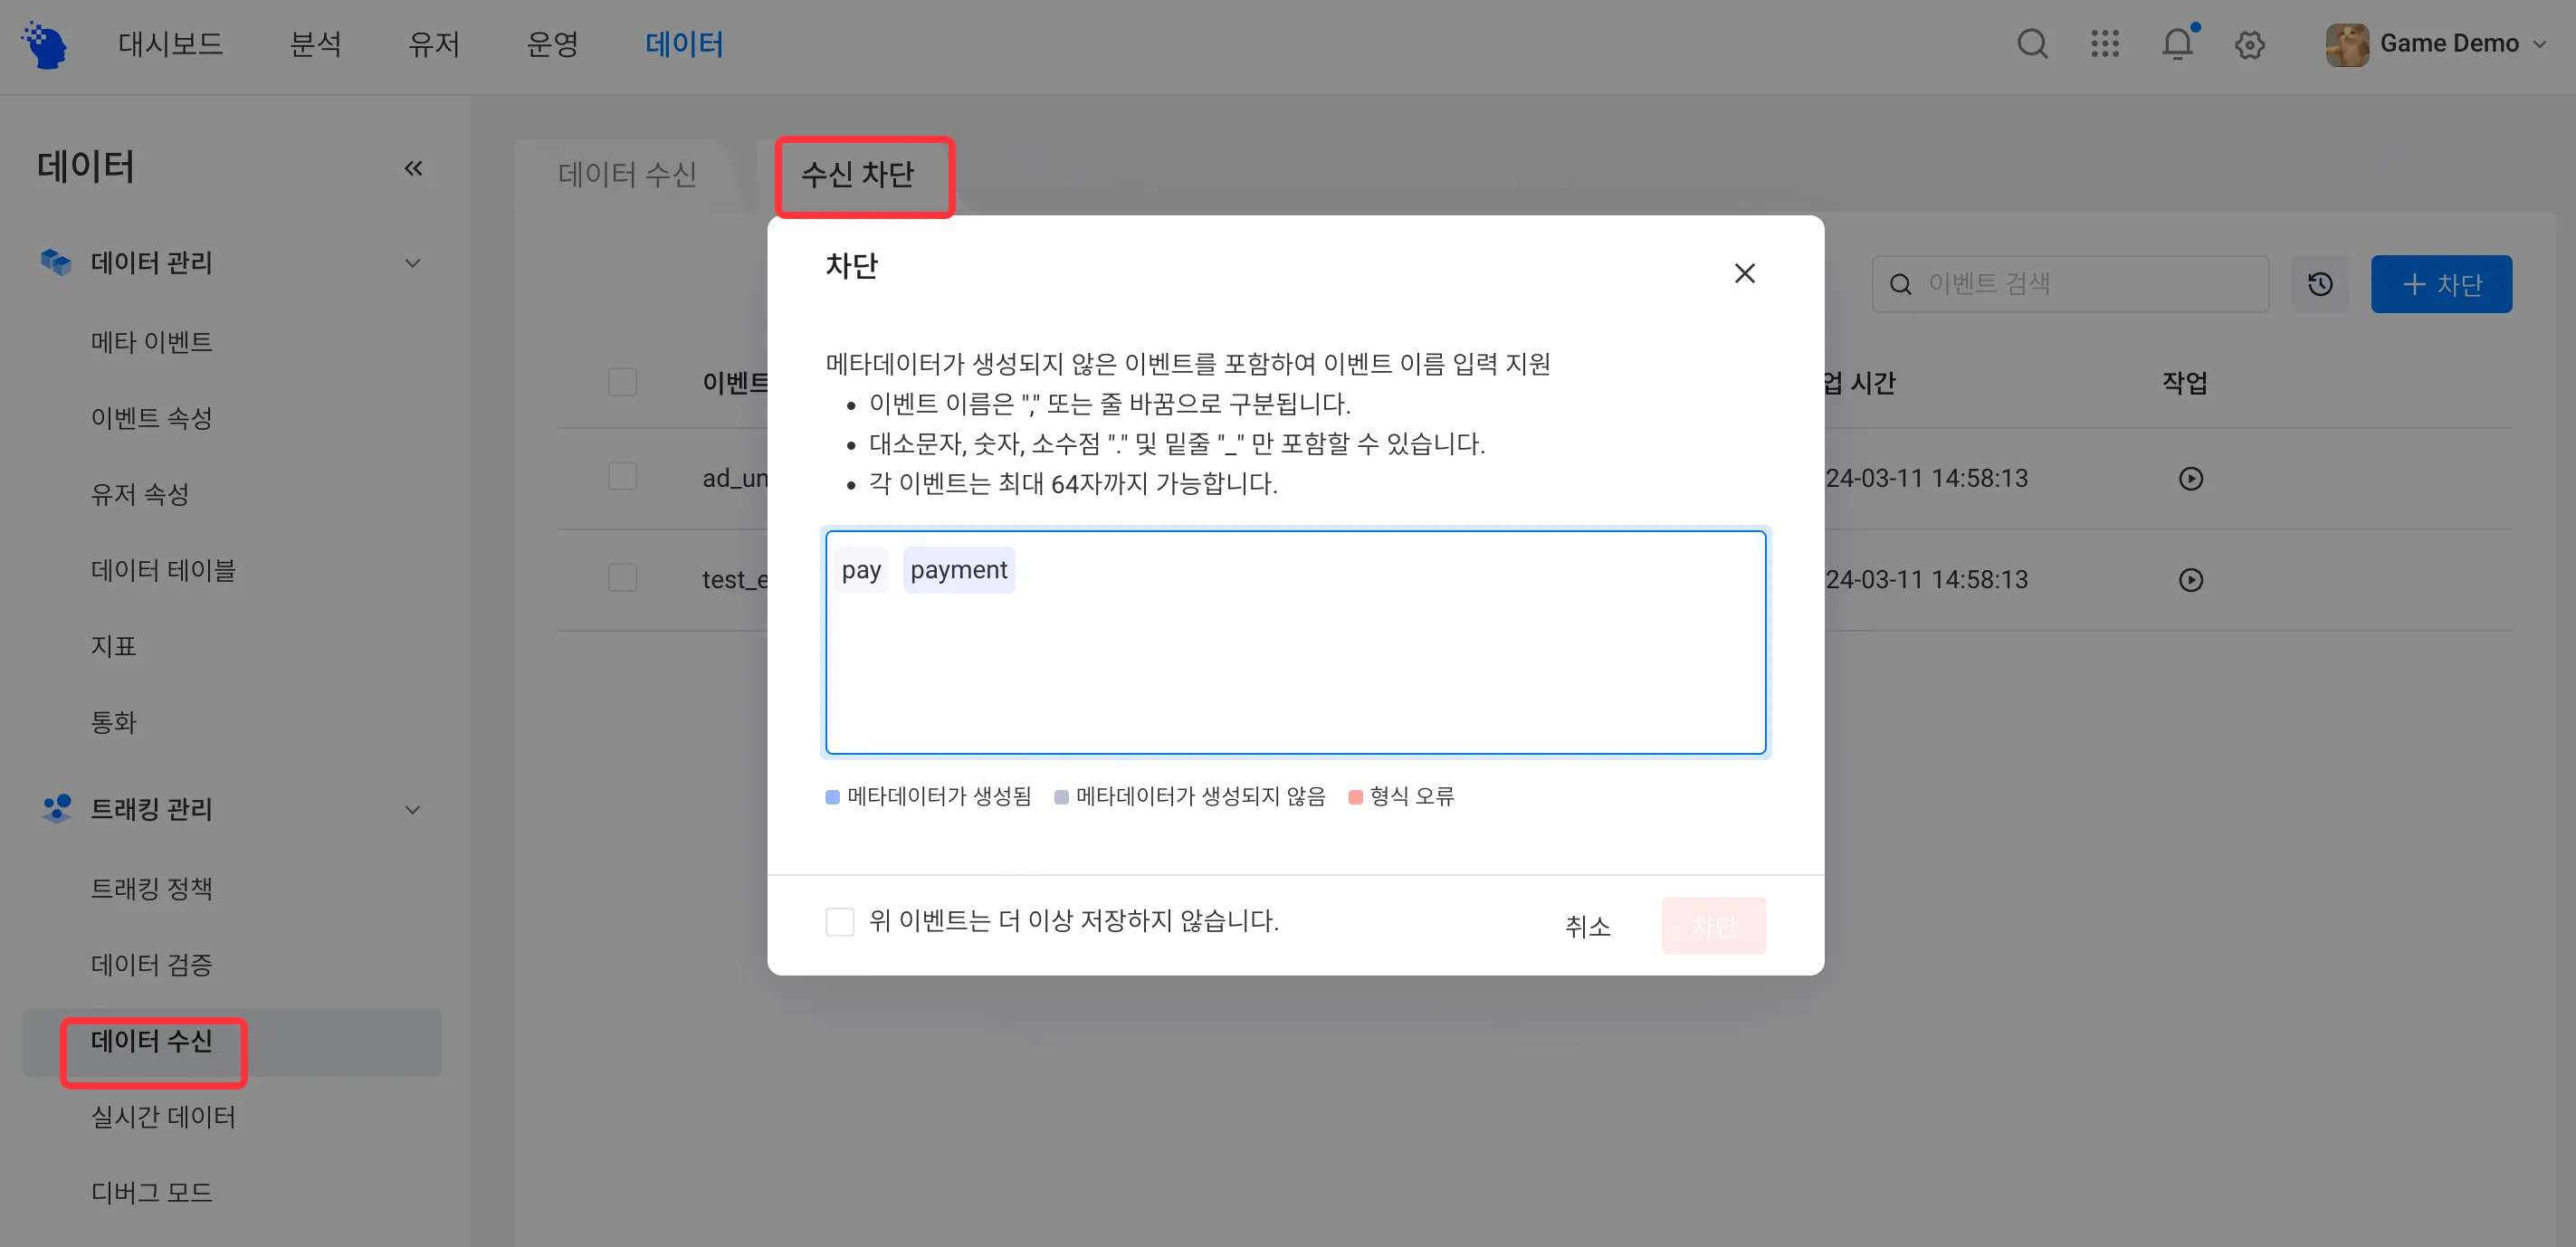Switch to the 데이터 수신 tab
This screenshot has width=2576, height=1247.
pyautogui.click(x=627, y=174)
